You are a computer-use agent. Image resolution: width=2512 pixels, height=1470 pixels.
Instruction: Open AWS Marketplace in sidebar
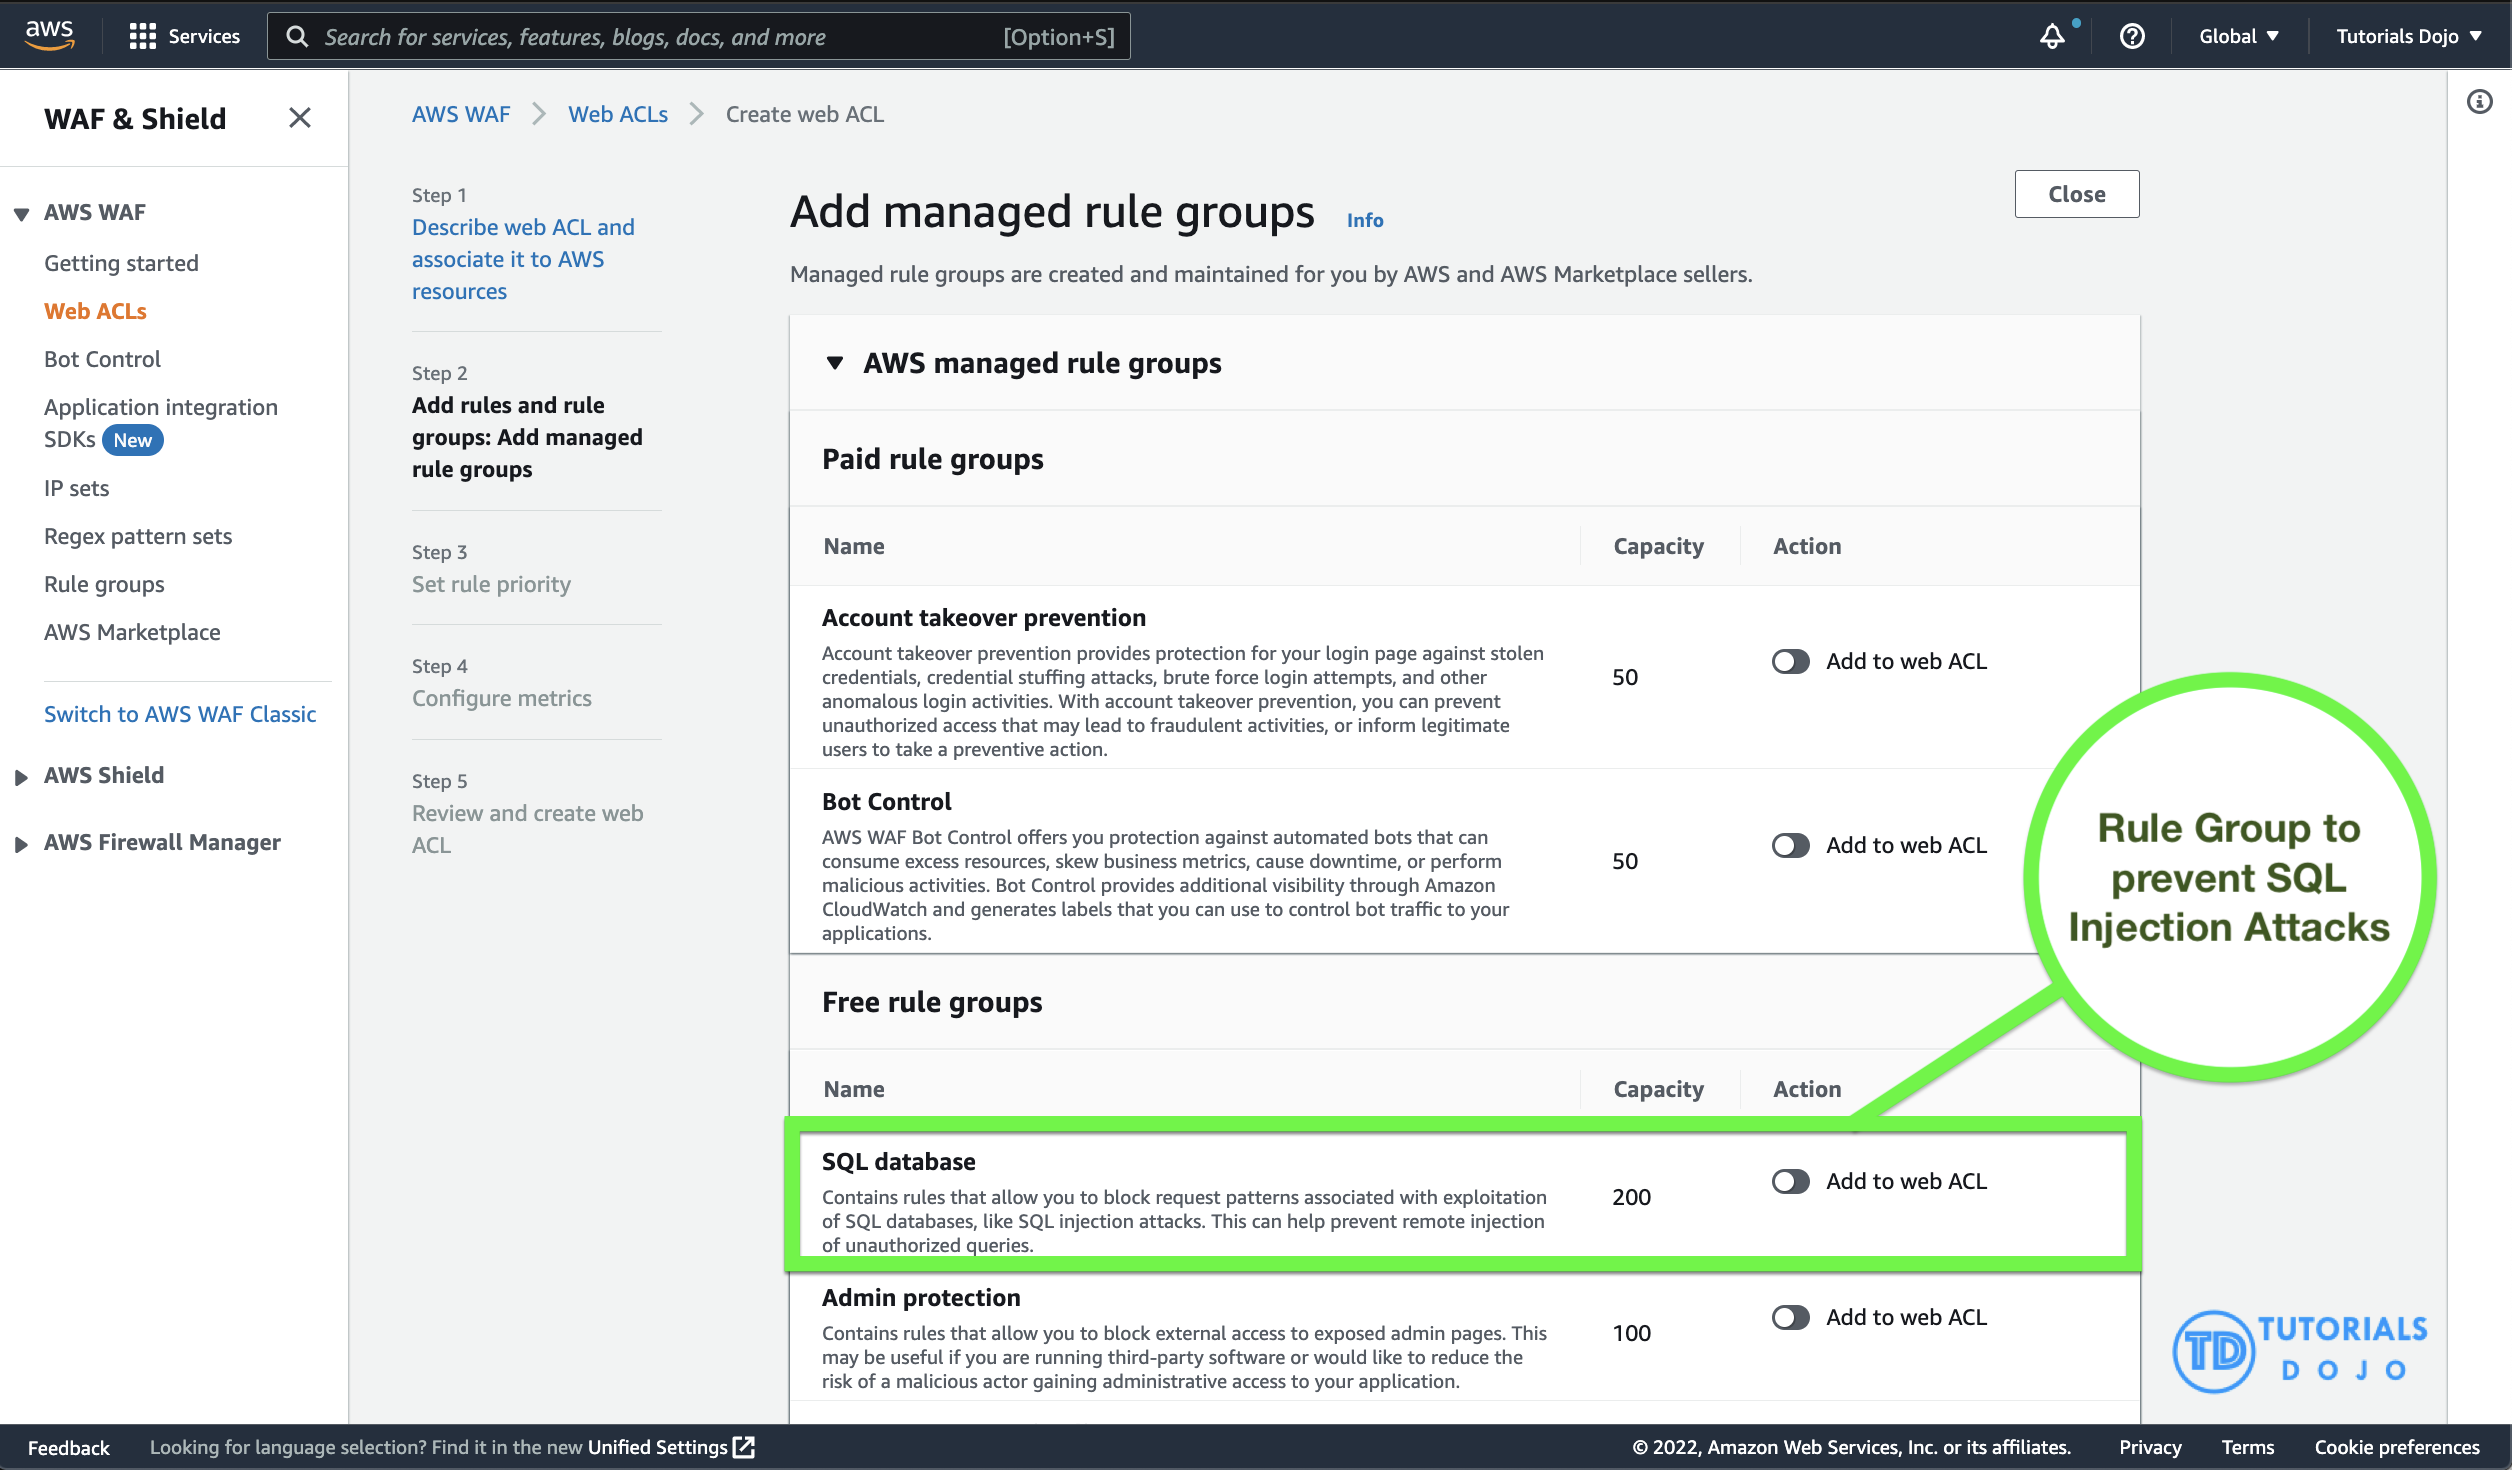pos(132,632)
